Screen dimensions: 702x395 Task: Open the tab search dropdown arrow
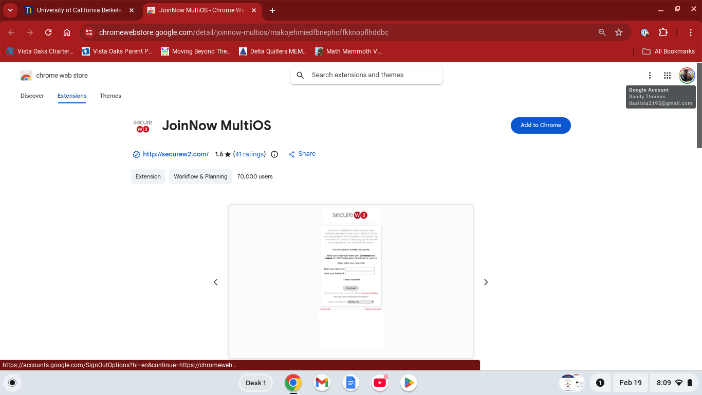click(x=10, y=10)
